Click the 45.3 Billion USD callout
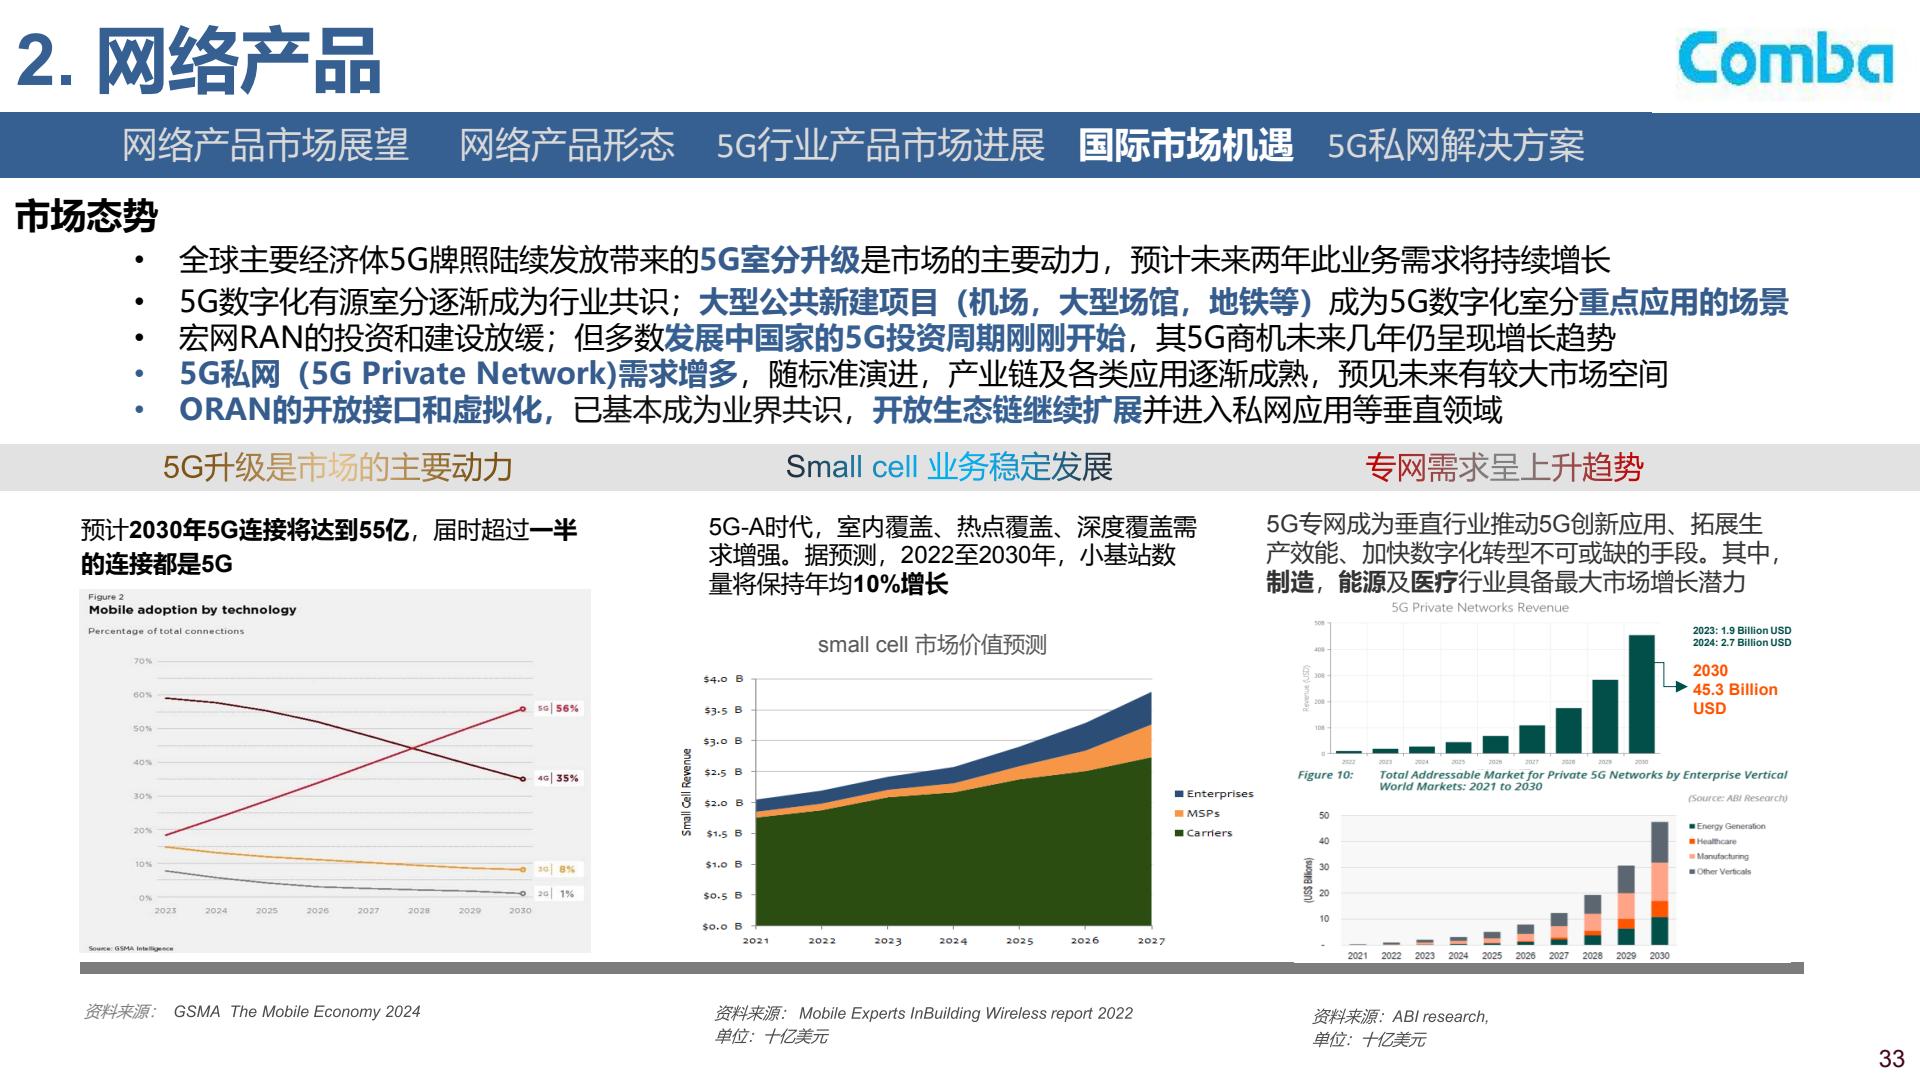Screen dimensions: 1920x1080 pos(1735,690)
